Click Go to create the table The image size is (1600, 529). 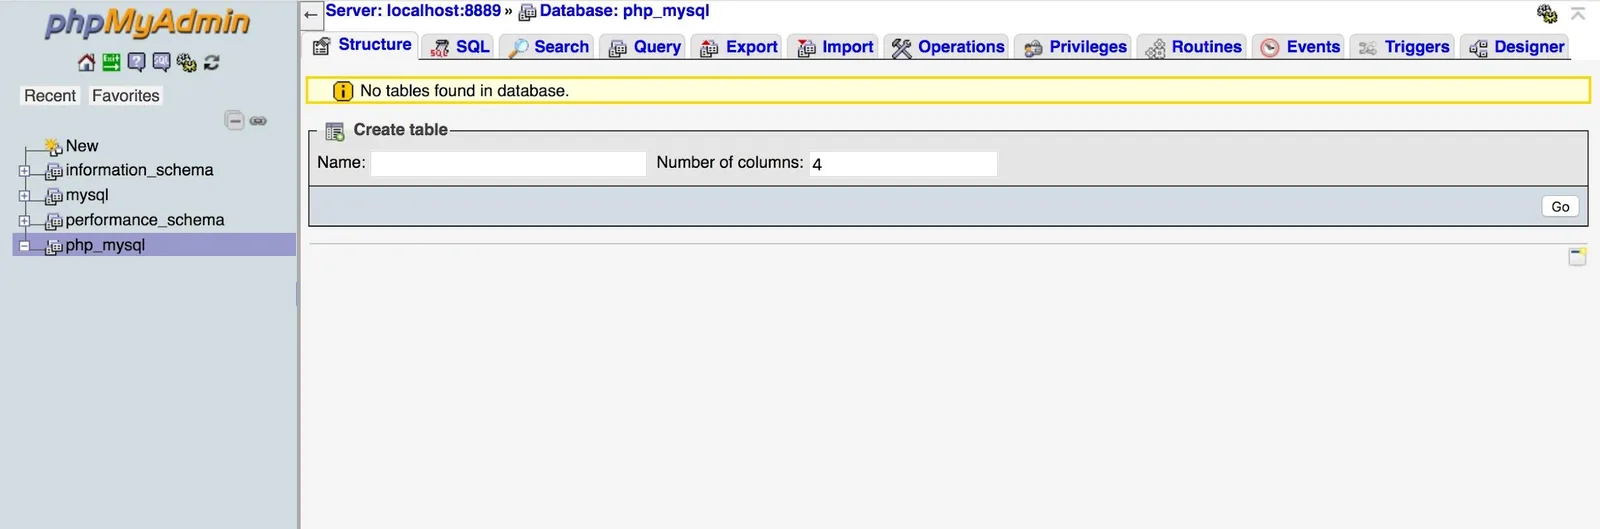click(1560, 206)
